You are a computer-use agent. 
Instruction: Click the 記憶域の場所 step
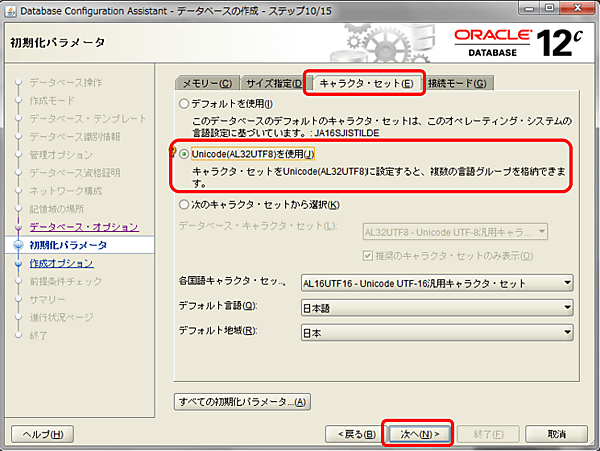tap(57, 209)
